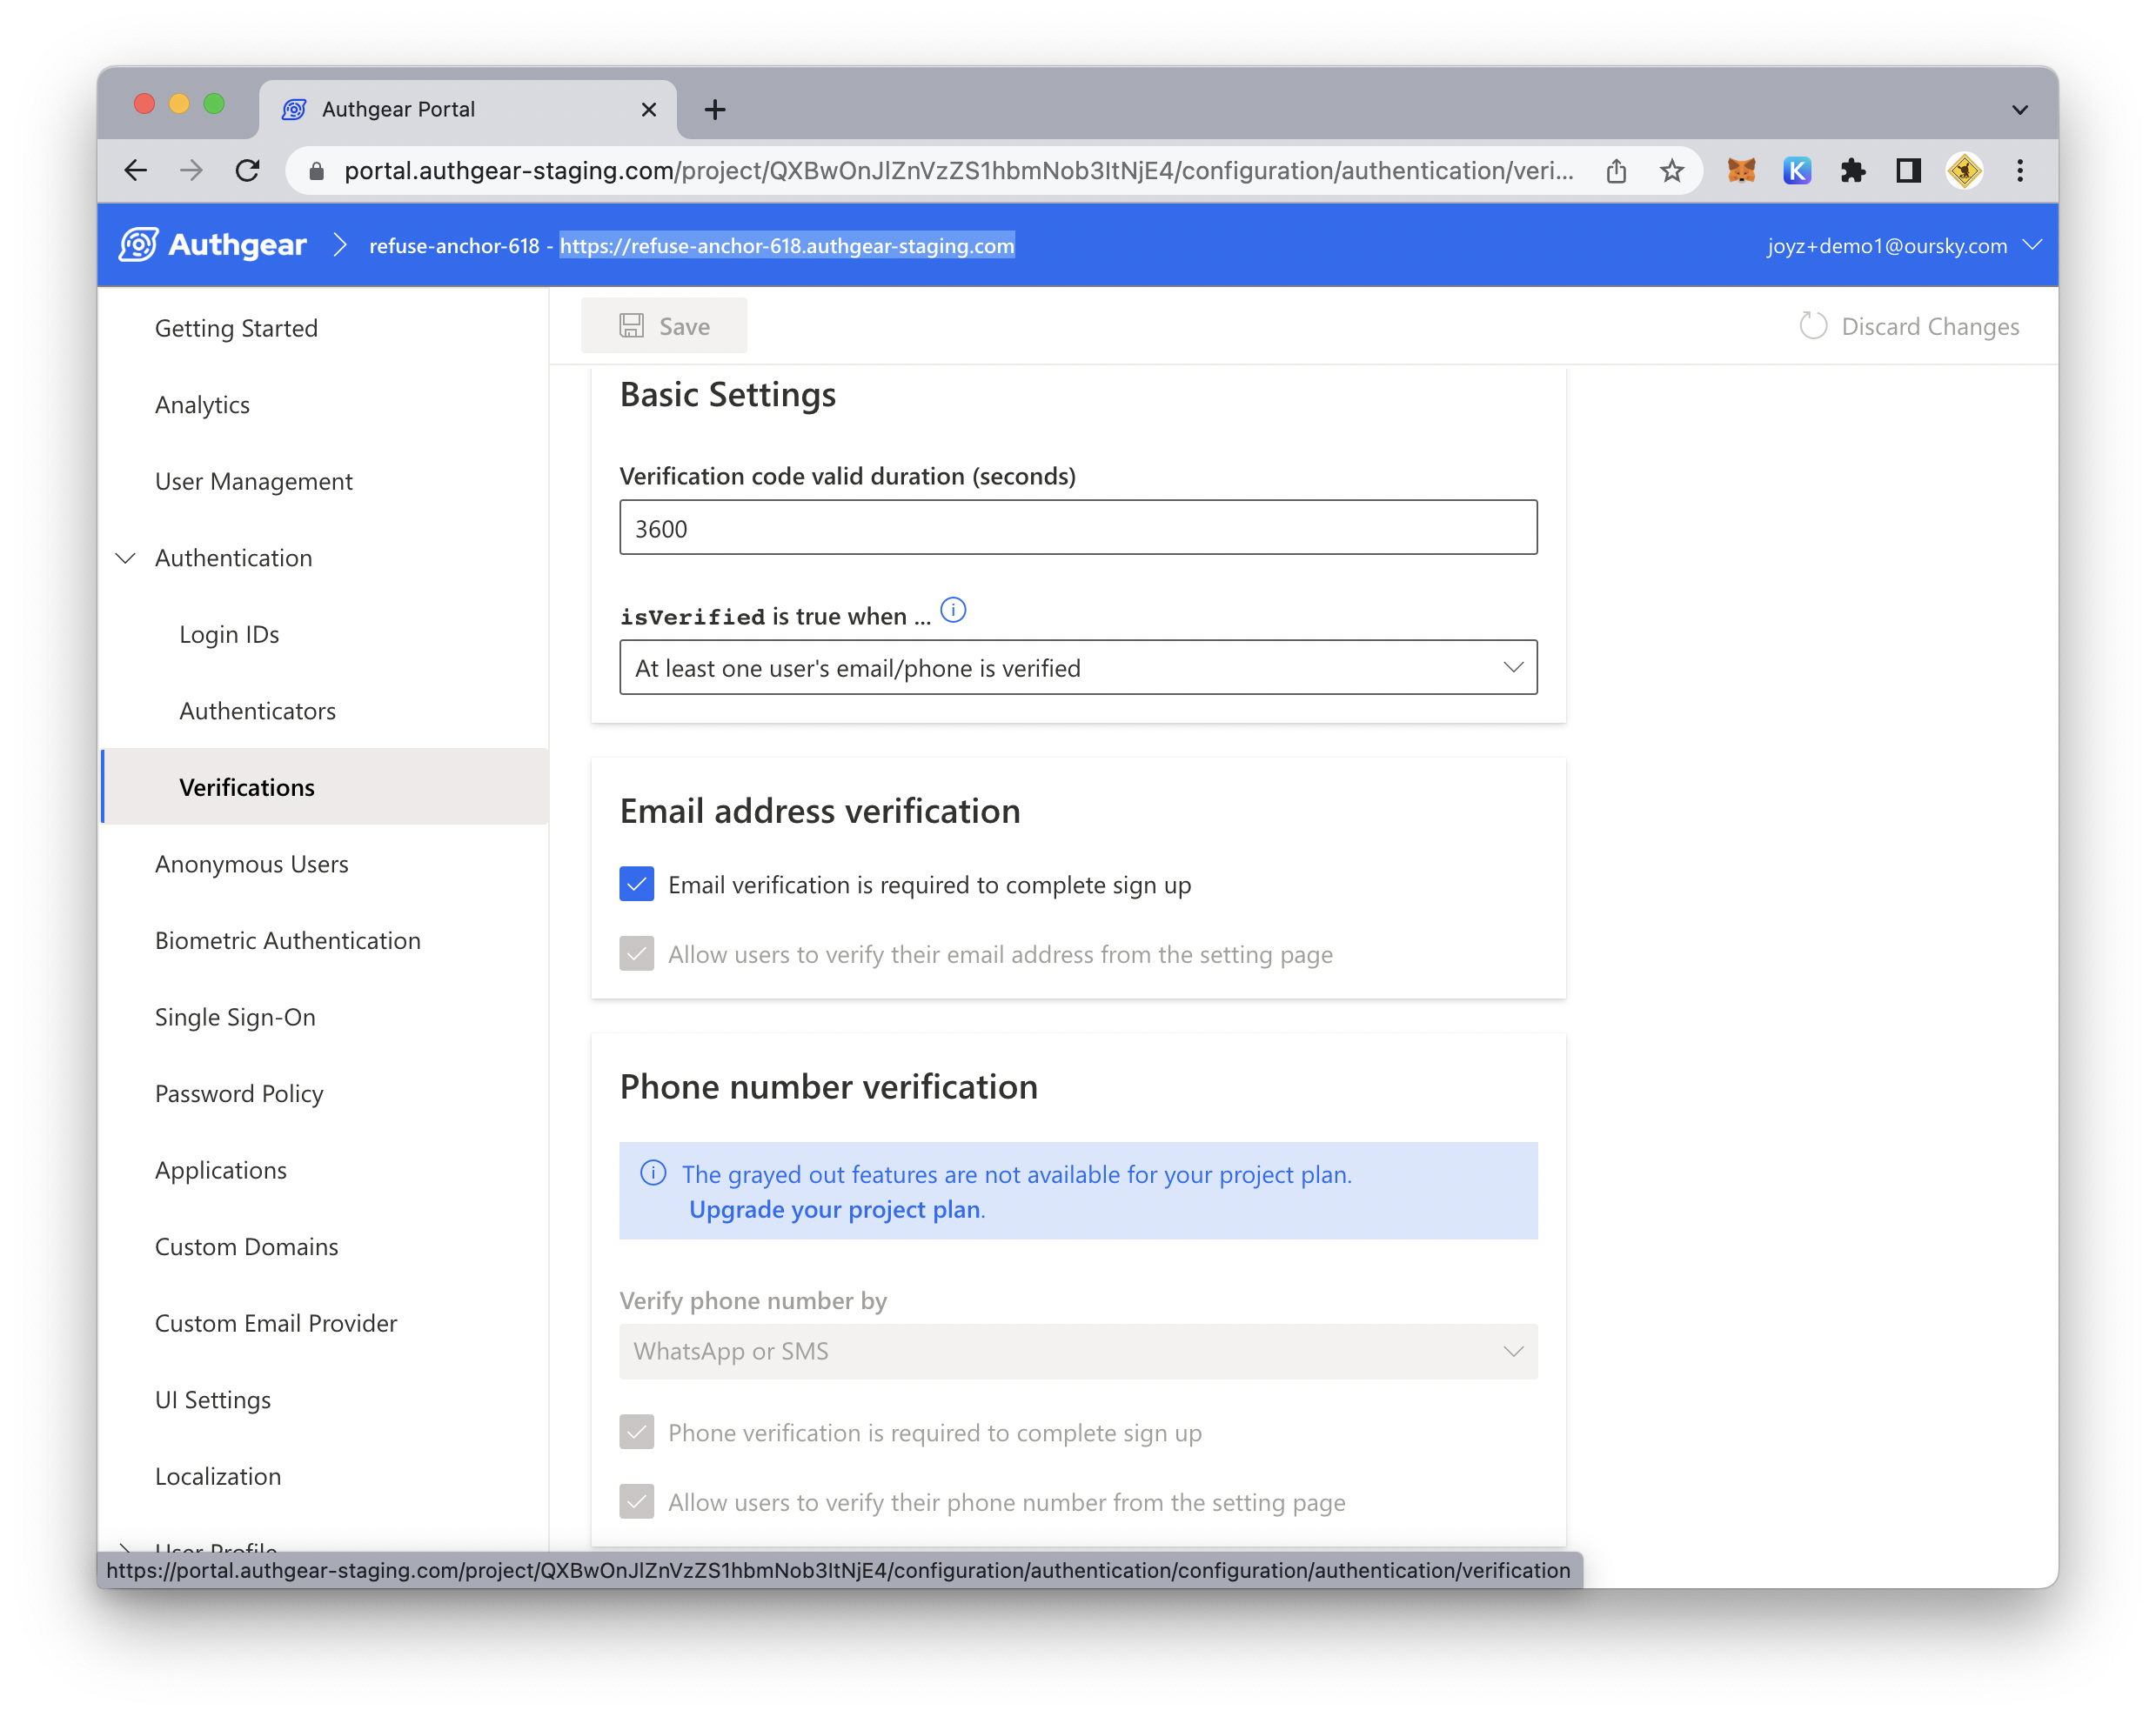
Task: Open the isVerified condition dropdown
Action: tap(1078, 667)
